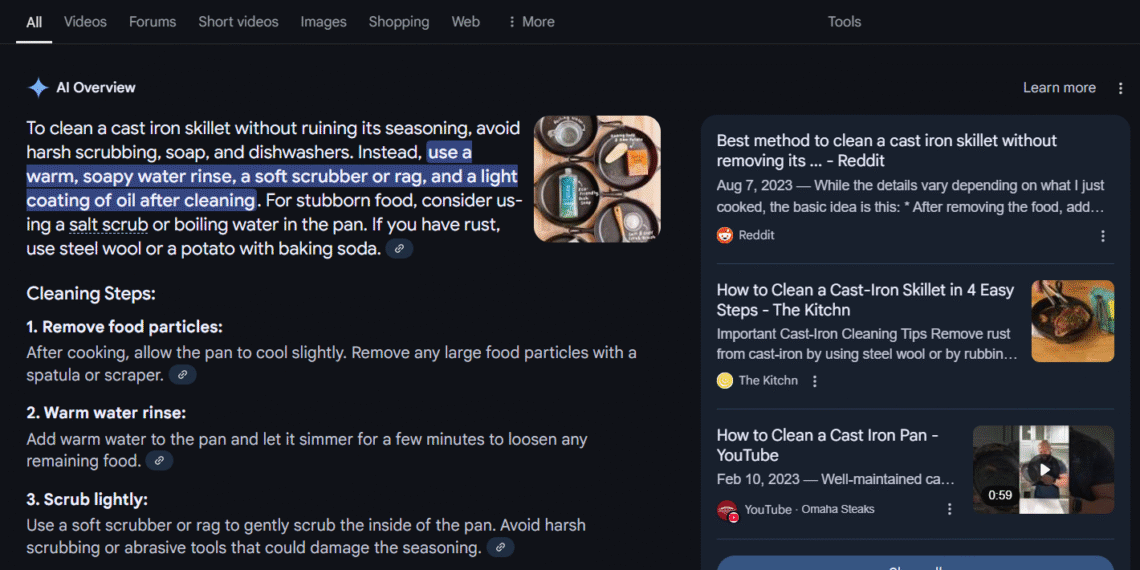Viewport: 1140px width, 570px height.
Task: Click the 'salt scrub' underlined link
Action: tap(108, 226)
